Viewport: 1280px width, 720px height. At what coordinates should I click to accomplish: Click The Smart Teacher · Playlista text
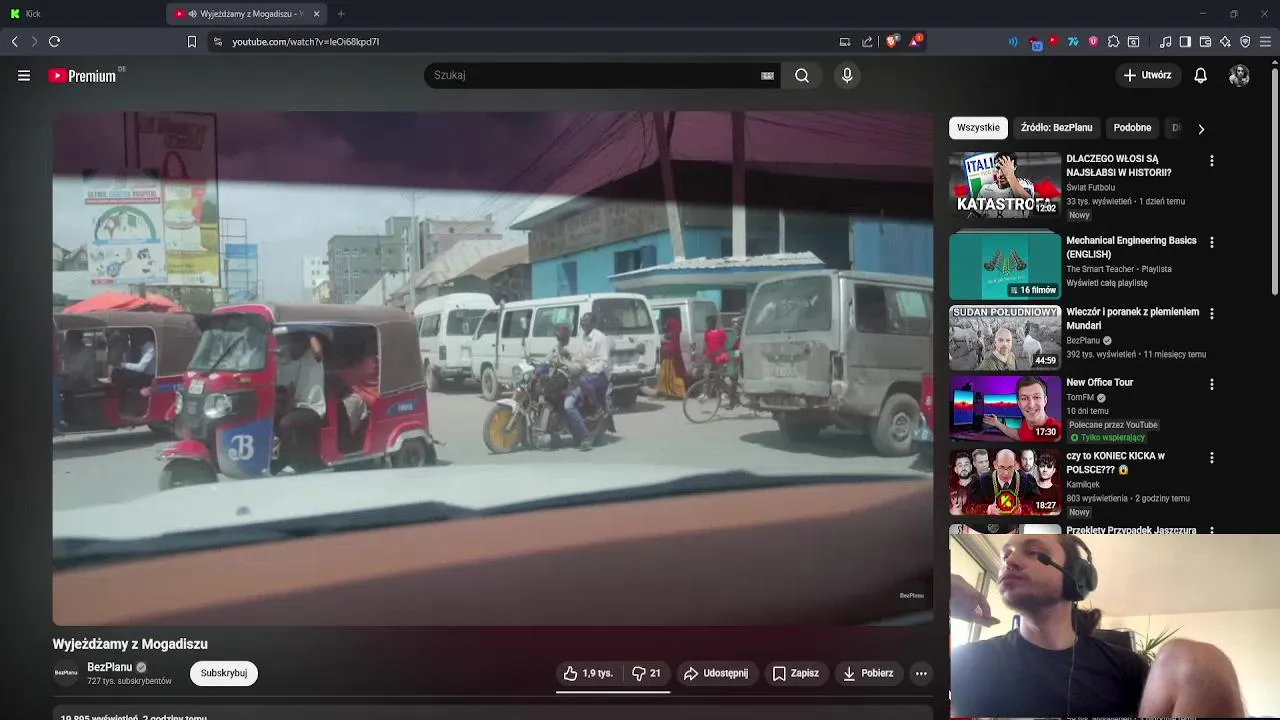click(x=1119, y=269)
